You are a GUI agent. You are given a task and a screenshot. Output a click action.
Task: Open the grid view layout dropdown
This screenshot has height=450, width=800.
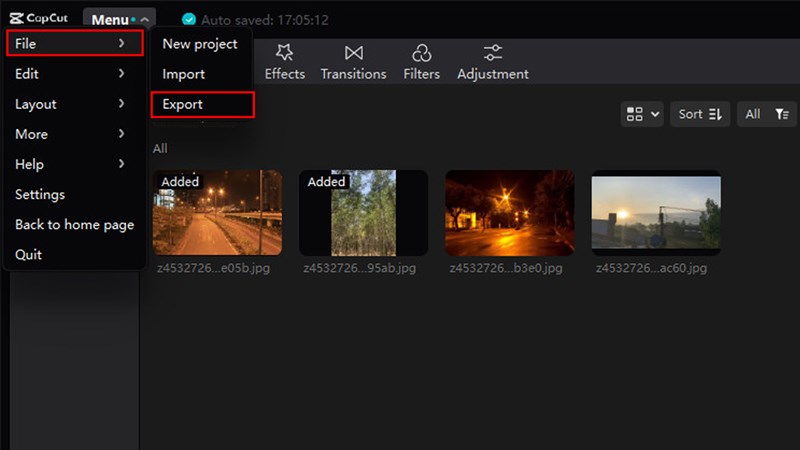642,114
